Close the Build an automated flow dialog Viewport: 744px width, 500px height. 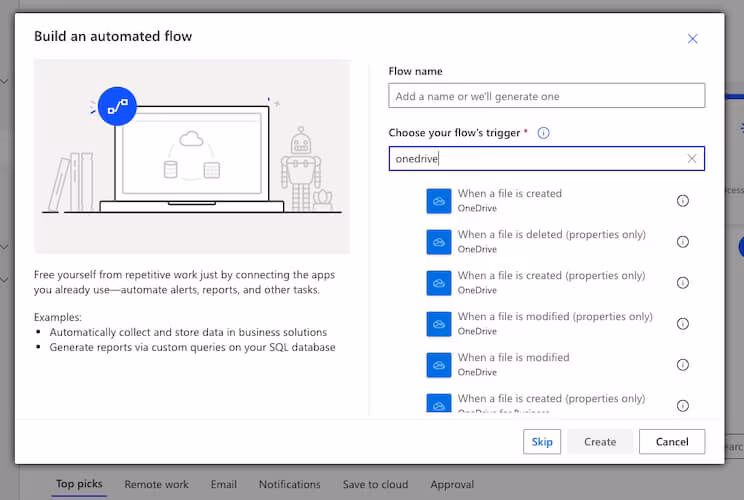(692, 39)
